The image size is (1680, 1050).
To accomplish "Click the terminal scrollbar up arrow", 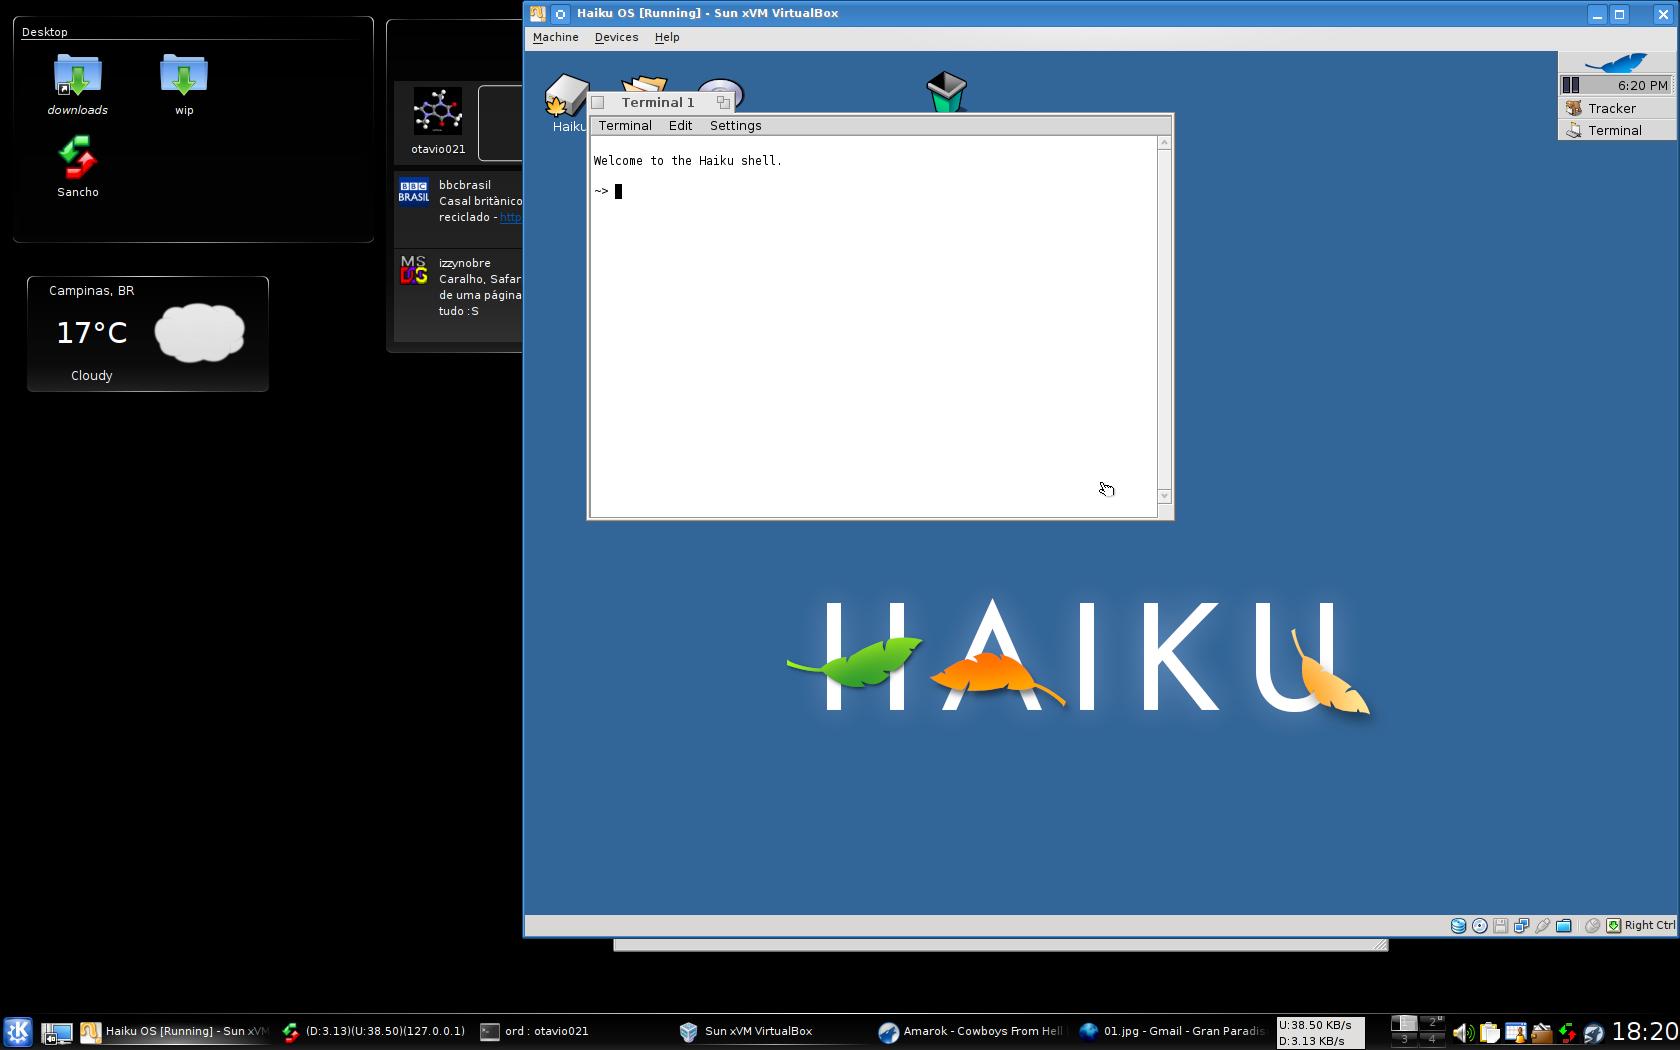I will point(1164,143).
